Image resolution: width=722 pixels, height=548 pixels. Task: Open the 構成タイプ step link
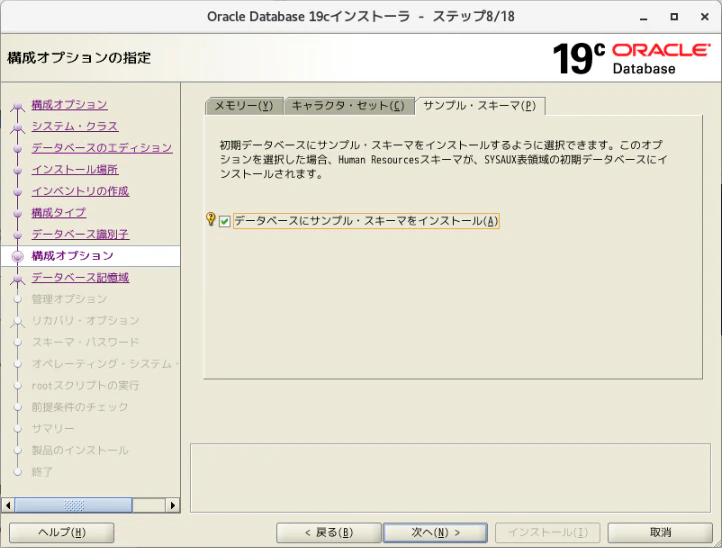pyautogui.click(x=59, y=213)
